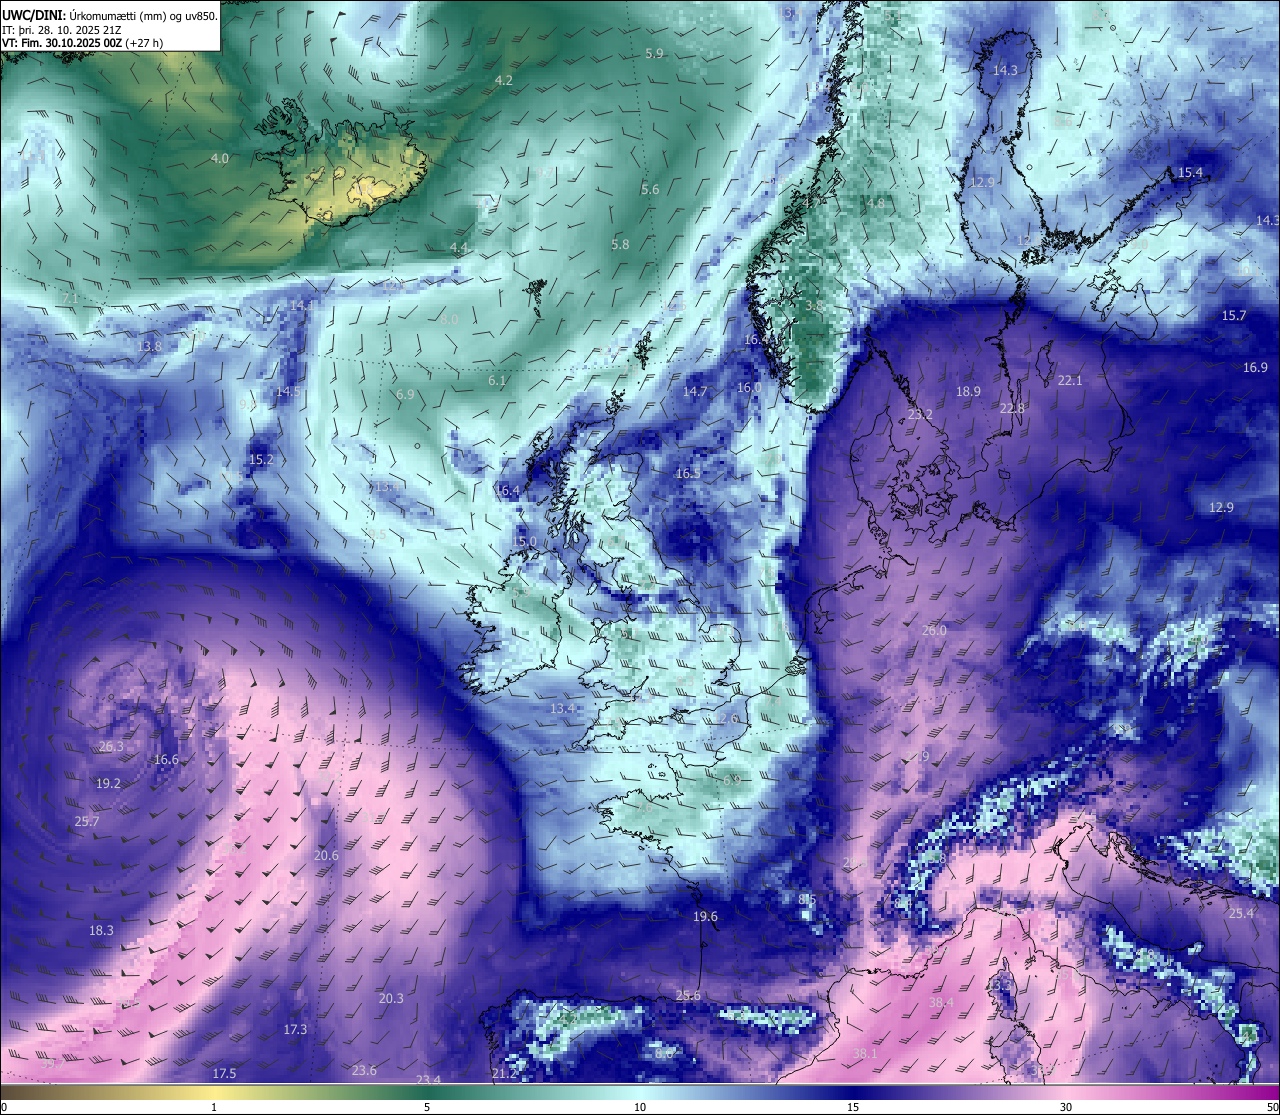Screen dimensions: 1280x1115
Task: Click the 'IT: þri. 28. 10. 2025 21Z' line
Action: 60,30
